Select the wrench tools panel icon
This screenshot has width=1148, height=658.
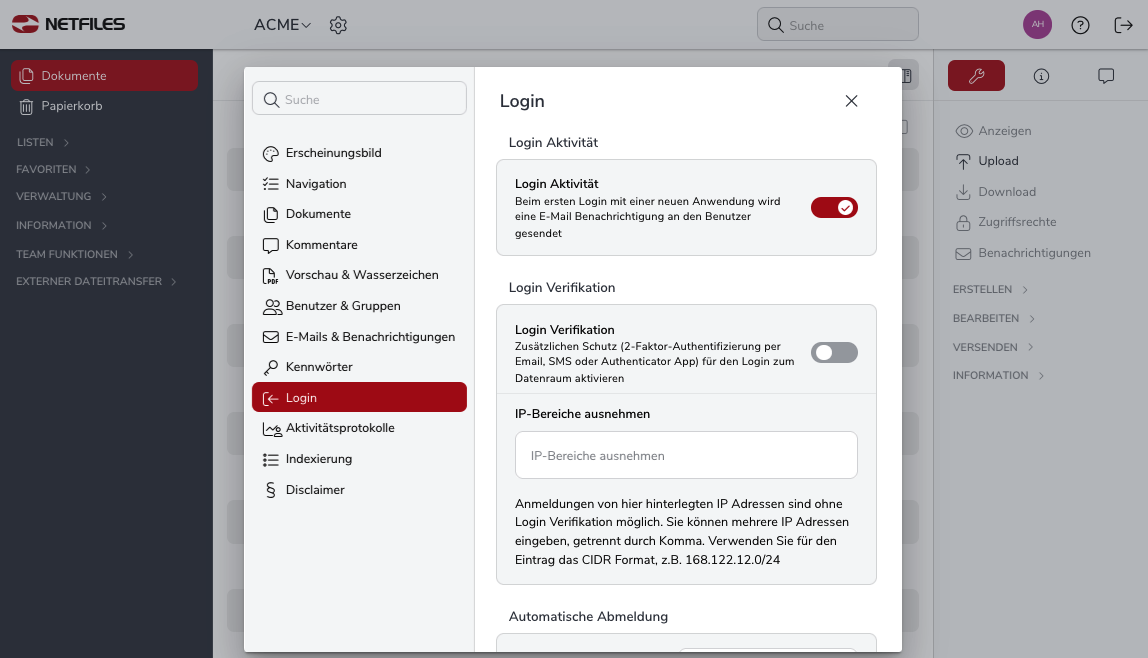click(976, 76)
